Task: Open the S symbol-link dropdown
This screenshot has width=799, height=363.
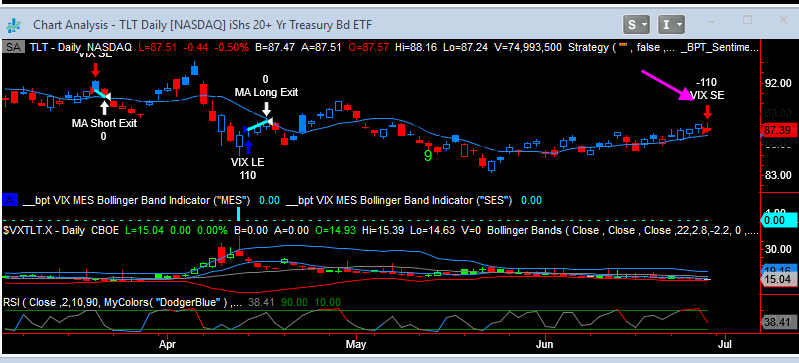Action: (x=637, y=24)
